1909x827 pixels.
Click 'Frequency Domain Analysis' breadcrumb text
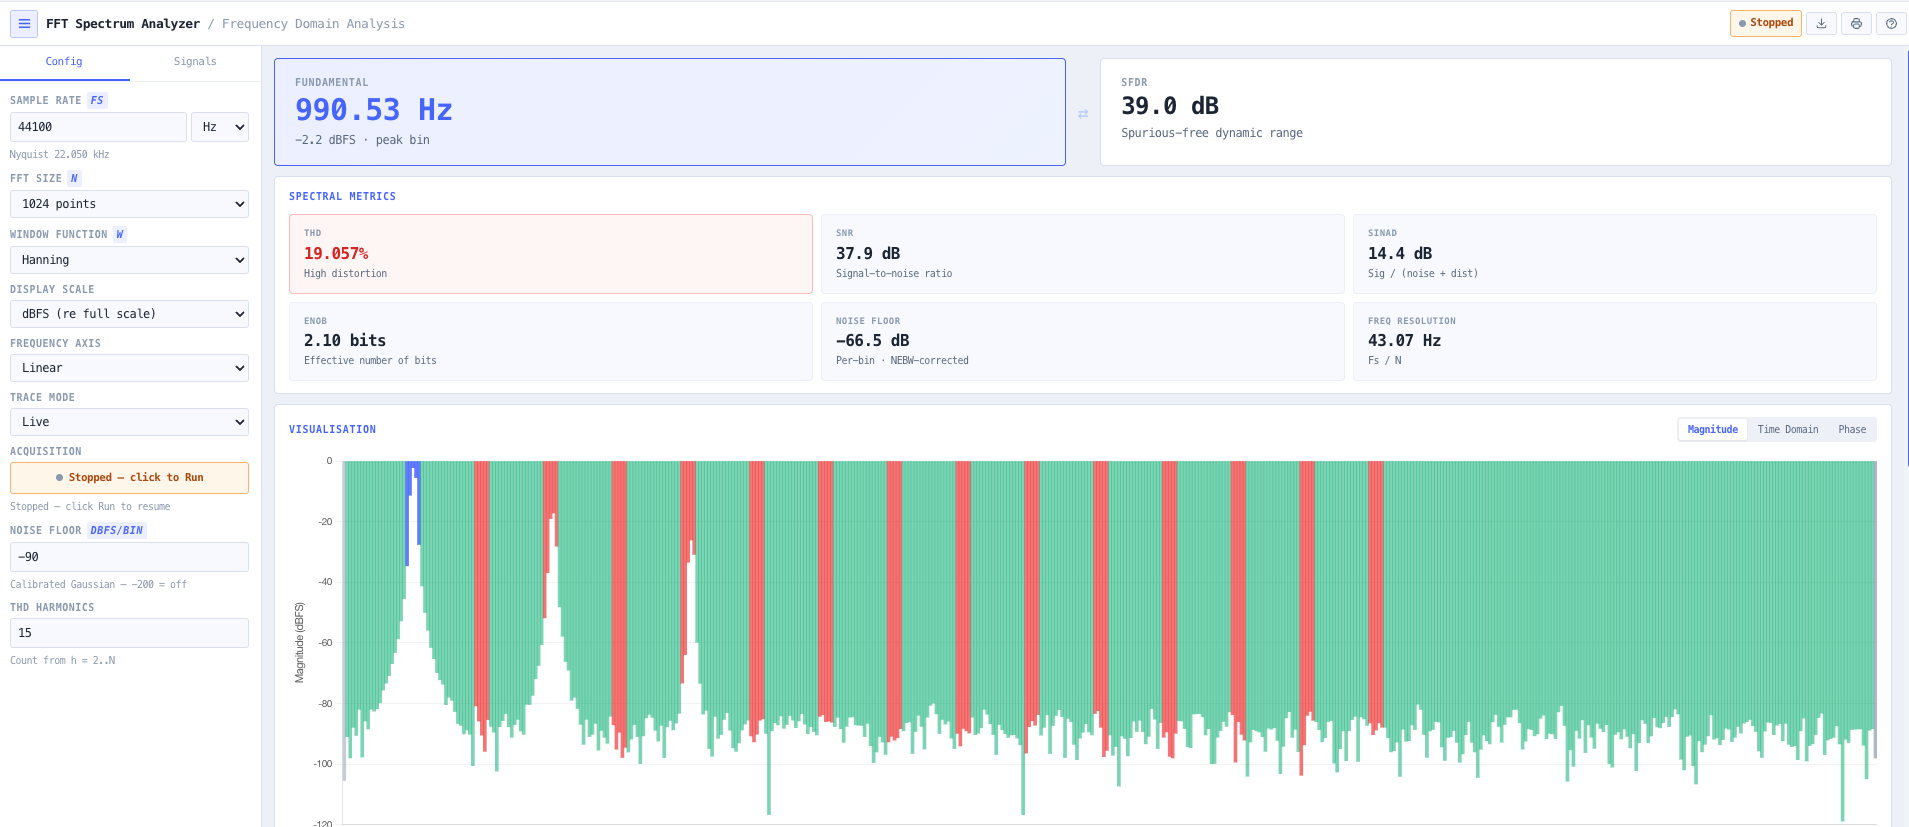click(313, 24)
